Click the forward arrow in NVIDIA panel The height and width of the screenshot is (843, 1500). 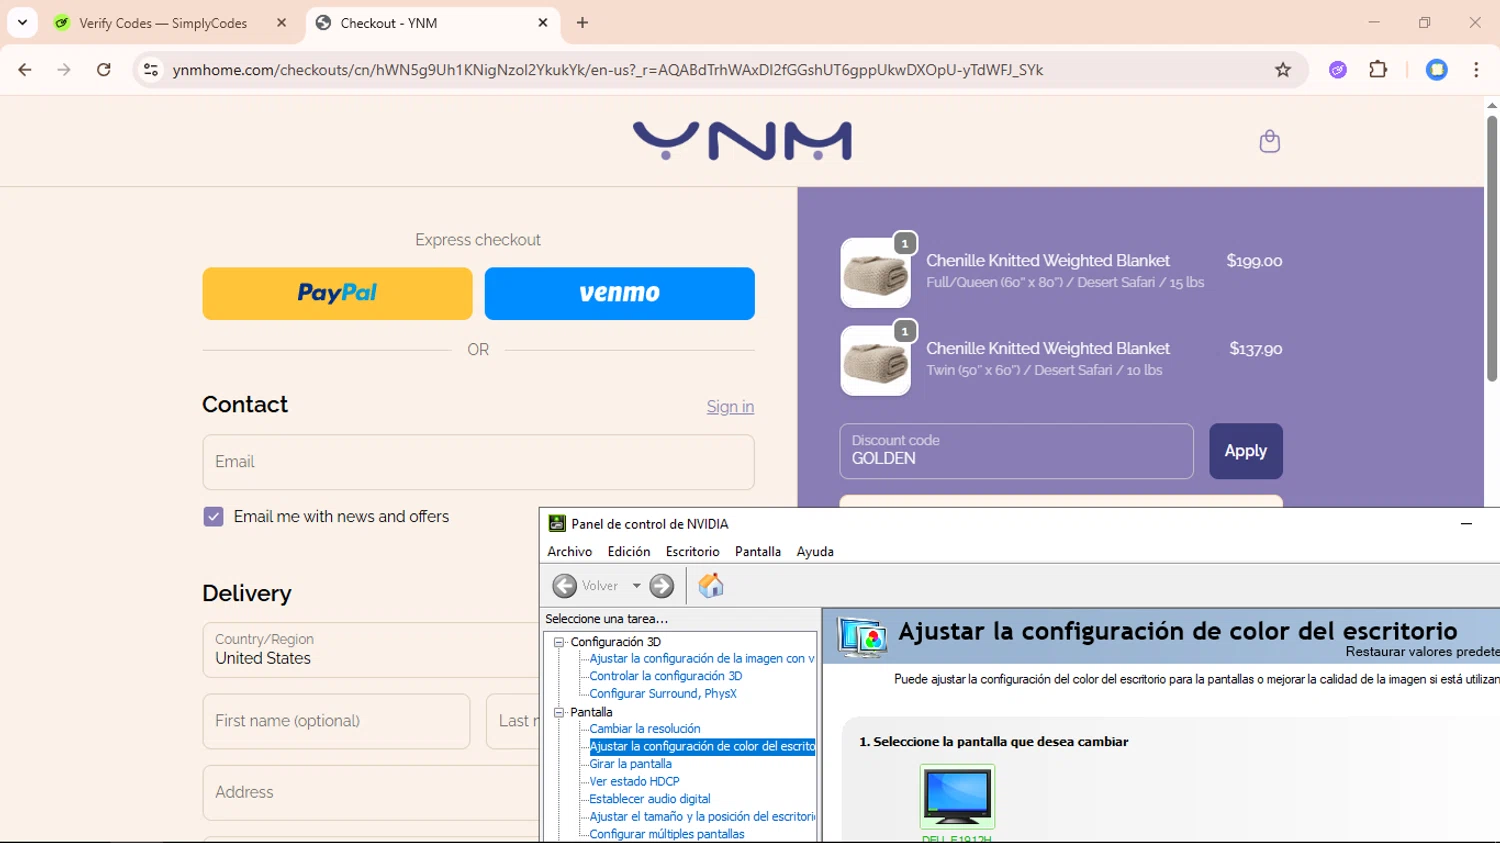point(662,586)
